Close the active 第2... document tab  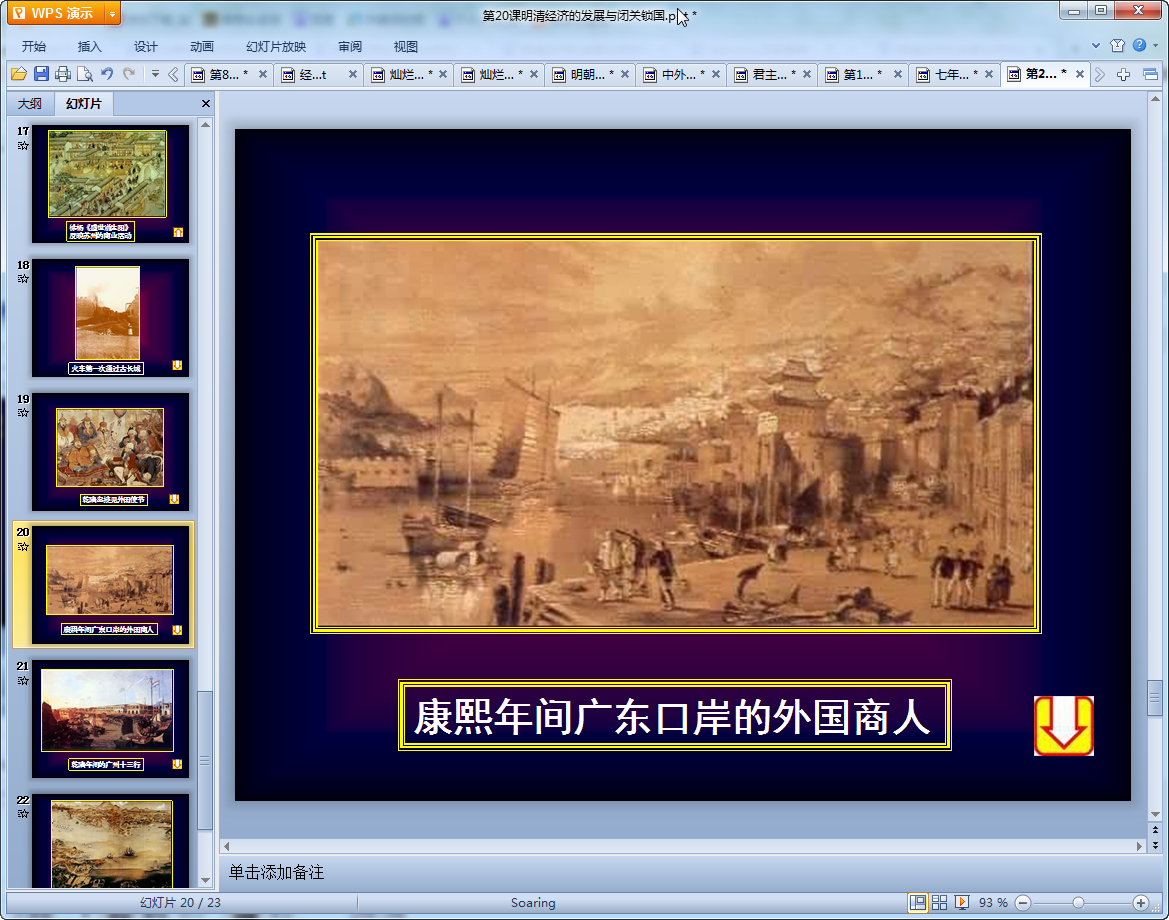tap(1080, 74)
